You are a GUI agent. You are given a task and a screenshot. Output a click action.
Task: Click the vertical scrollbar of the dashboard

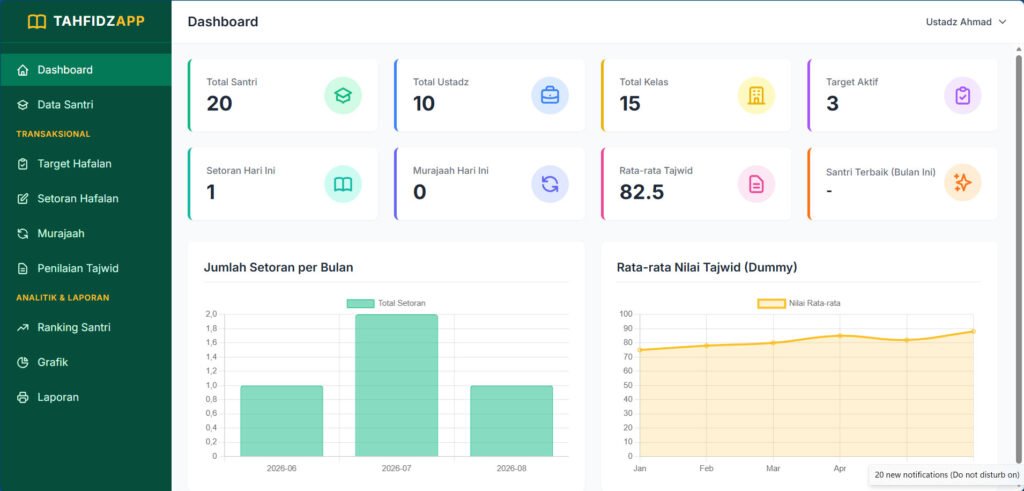(x=1019, y=261)
